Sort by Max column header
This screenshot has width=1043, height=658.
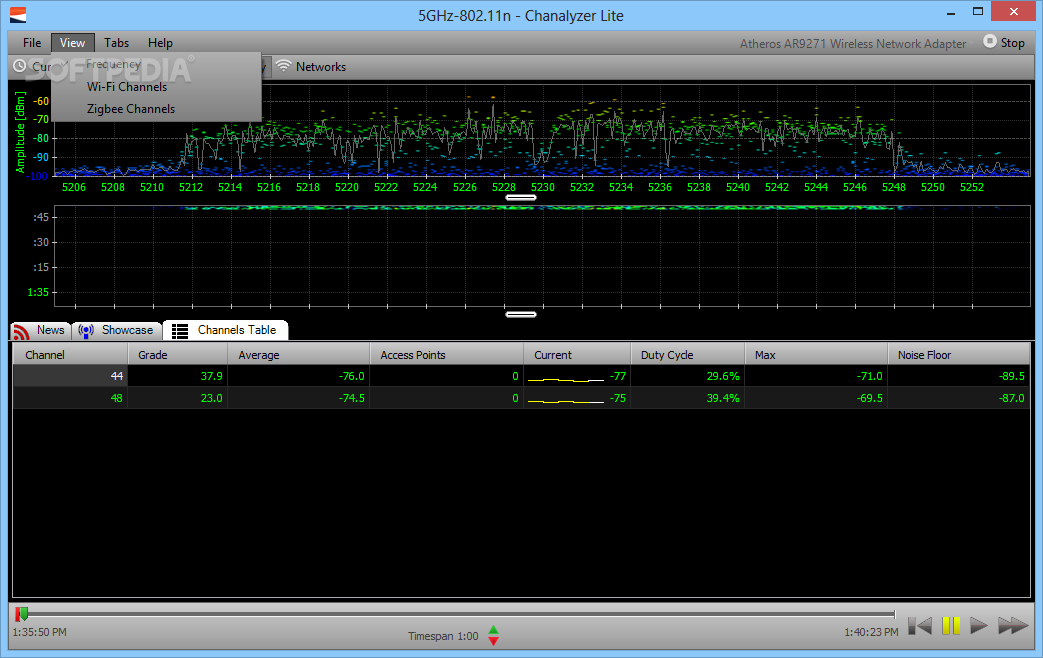coord(816,355)
